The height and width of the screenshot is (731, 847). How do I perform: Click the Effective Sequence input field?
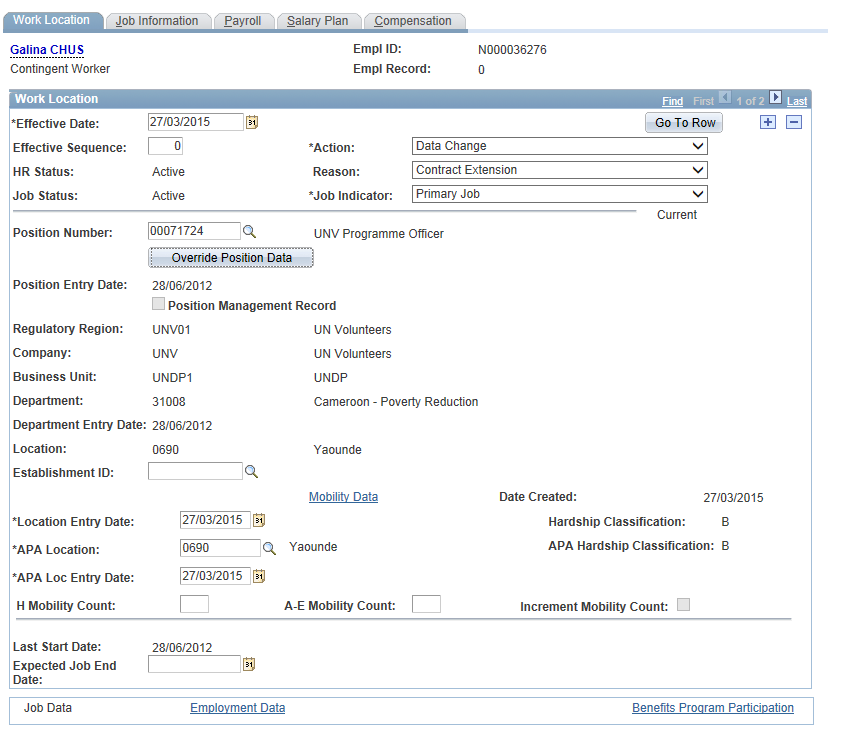[165, 146]
